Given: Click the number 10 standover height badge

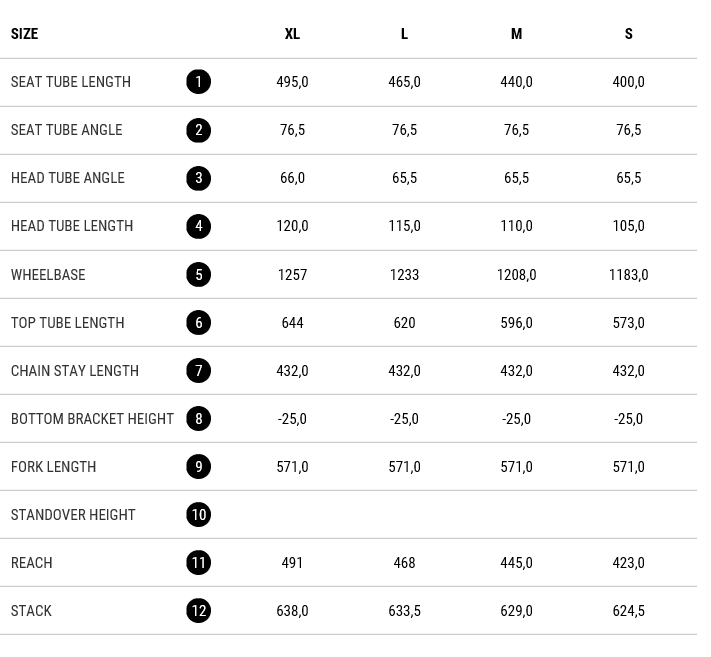Looking at the screenshot, I should point(198,515).
